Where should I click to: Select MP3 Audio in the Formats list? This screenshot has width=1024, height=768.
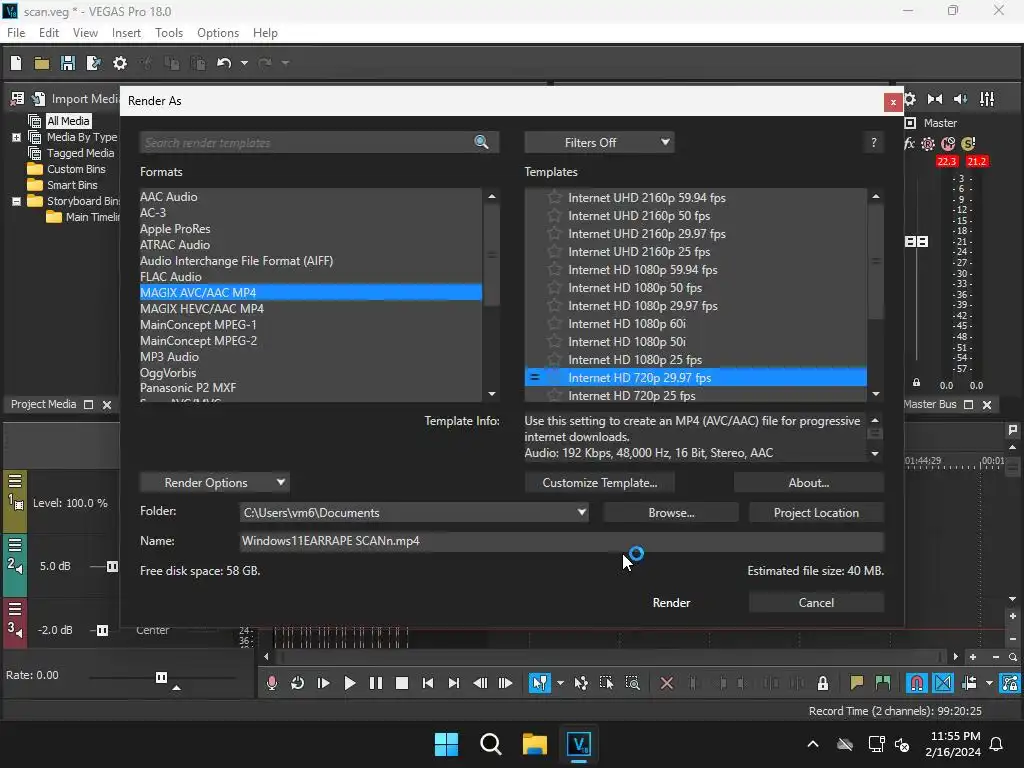[311, 357]
